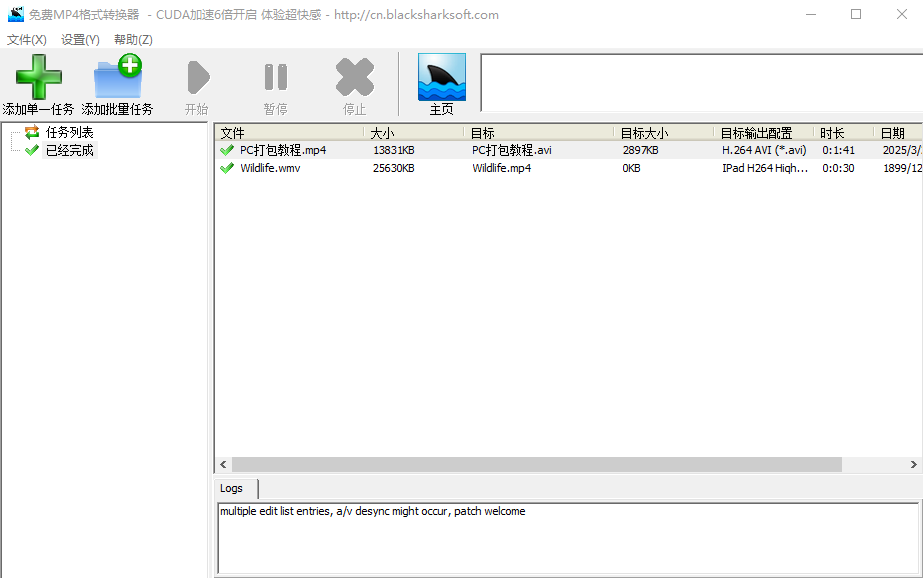Image resolution: width=923 pixels, height=578 pixels.
Task: Click the 暂停 pause icon
Action: point(275,77)
